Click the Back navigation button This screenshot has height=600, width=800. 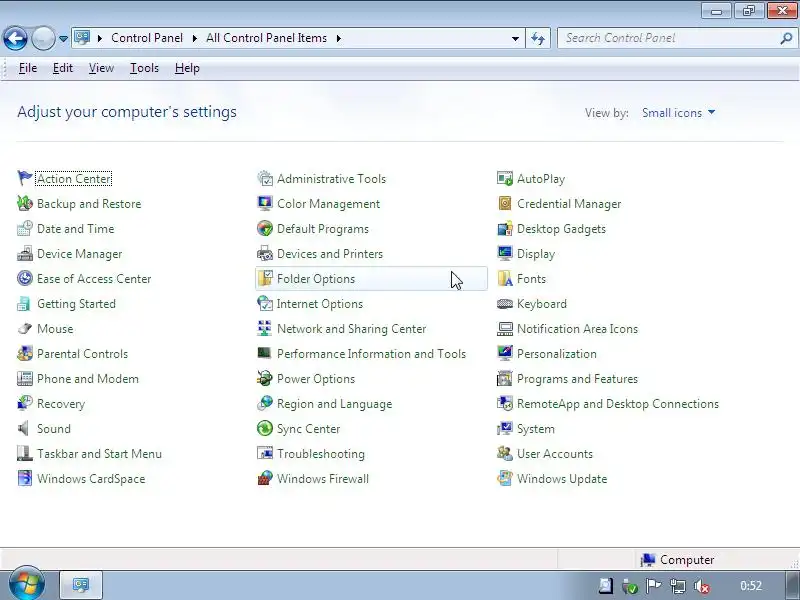tap(15, 38)
